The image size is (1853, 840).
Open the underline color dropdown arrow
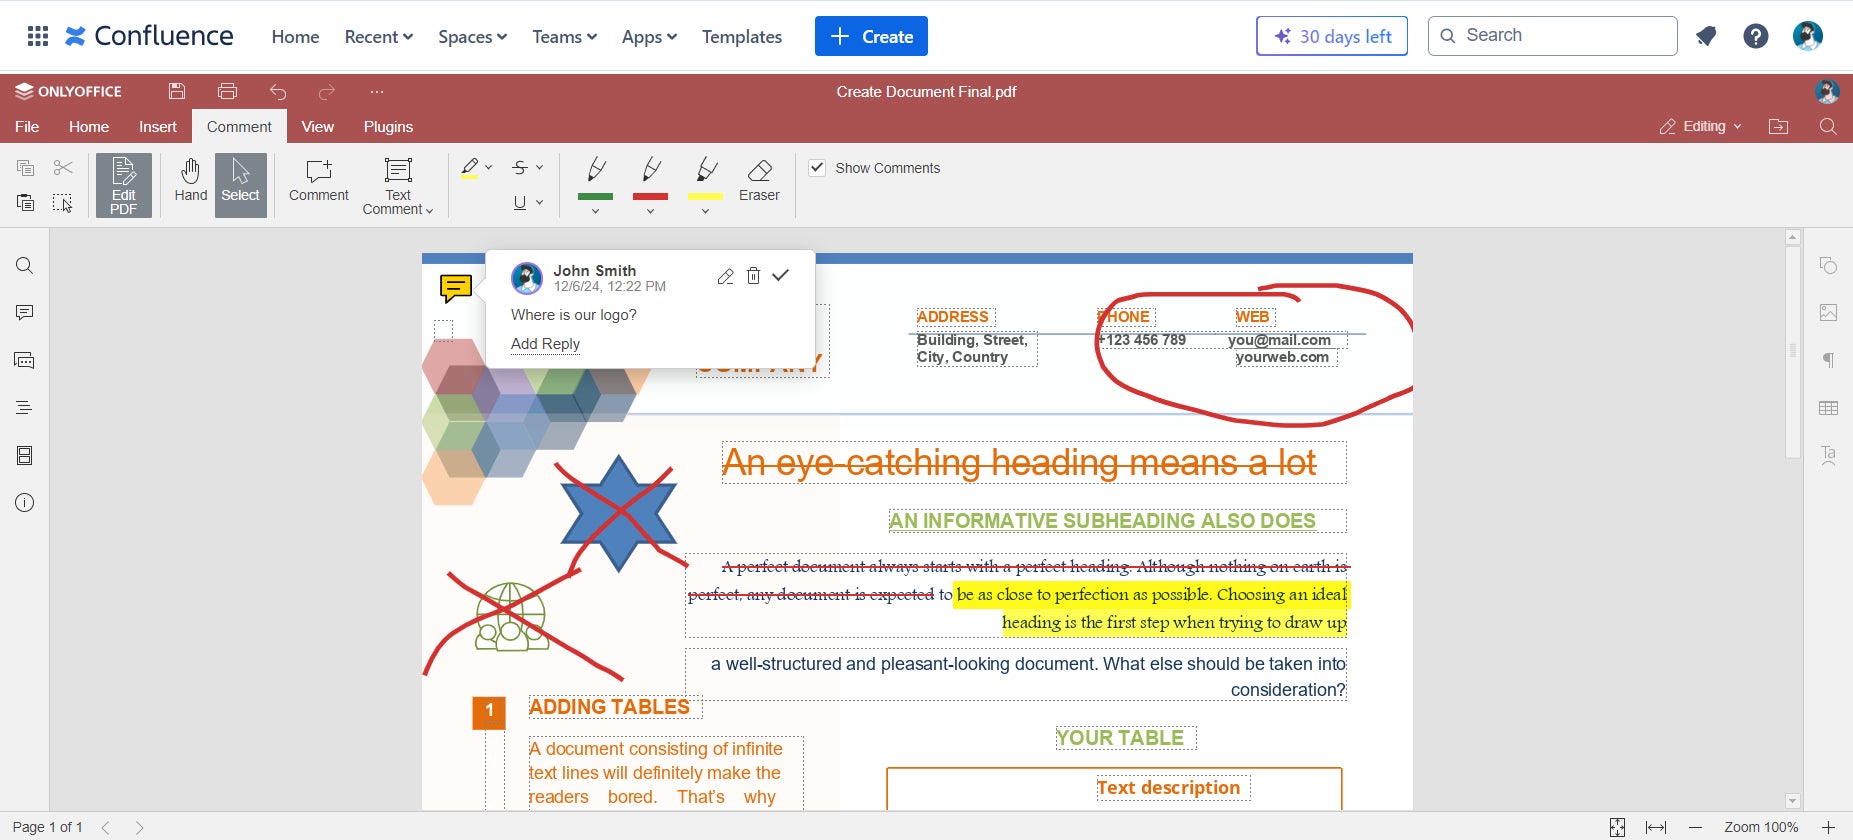point(540,202)
